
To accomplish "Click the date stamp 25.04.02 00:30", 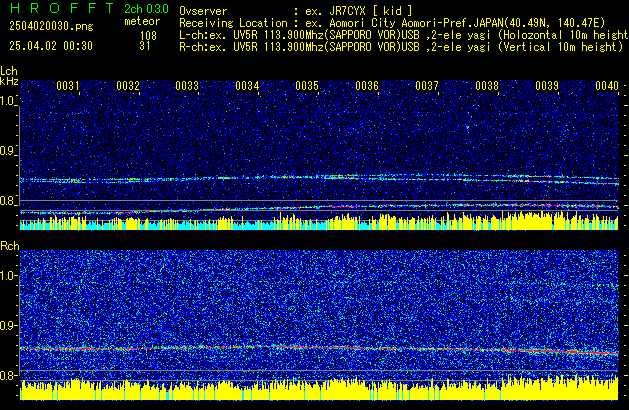I will click(51, 46).
